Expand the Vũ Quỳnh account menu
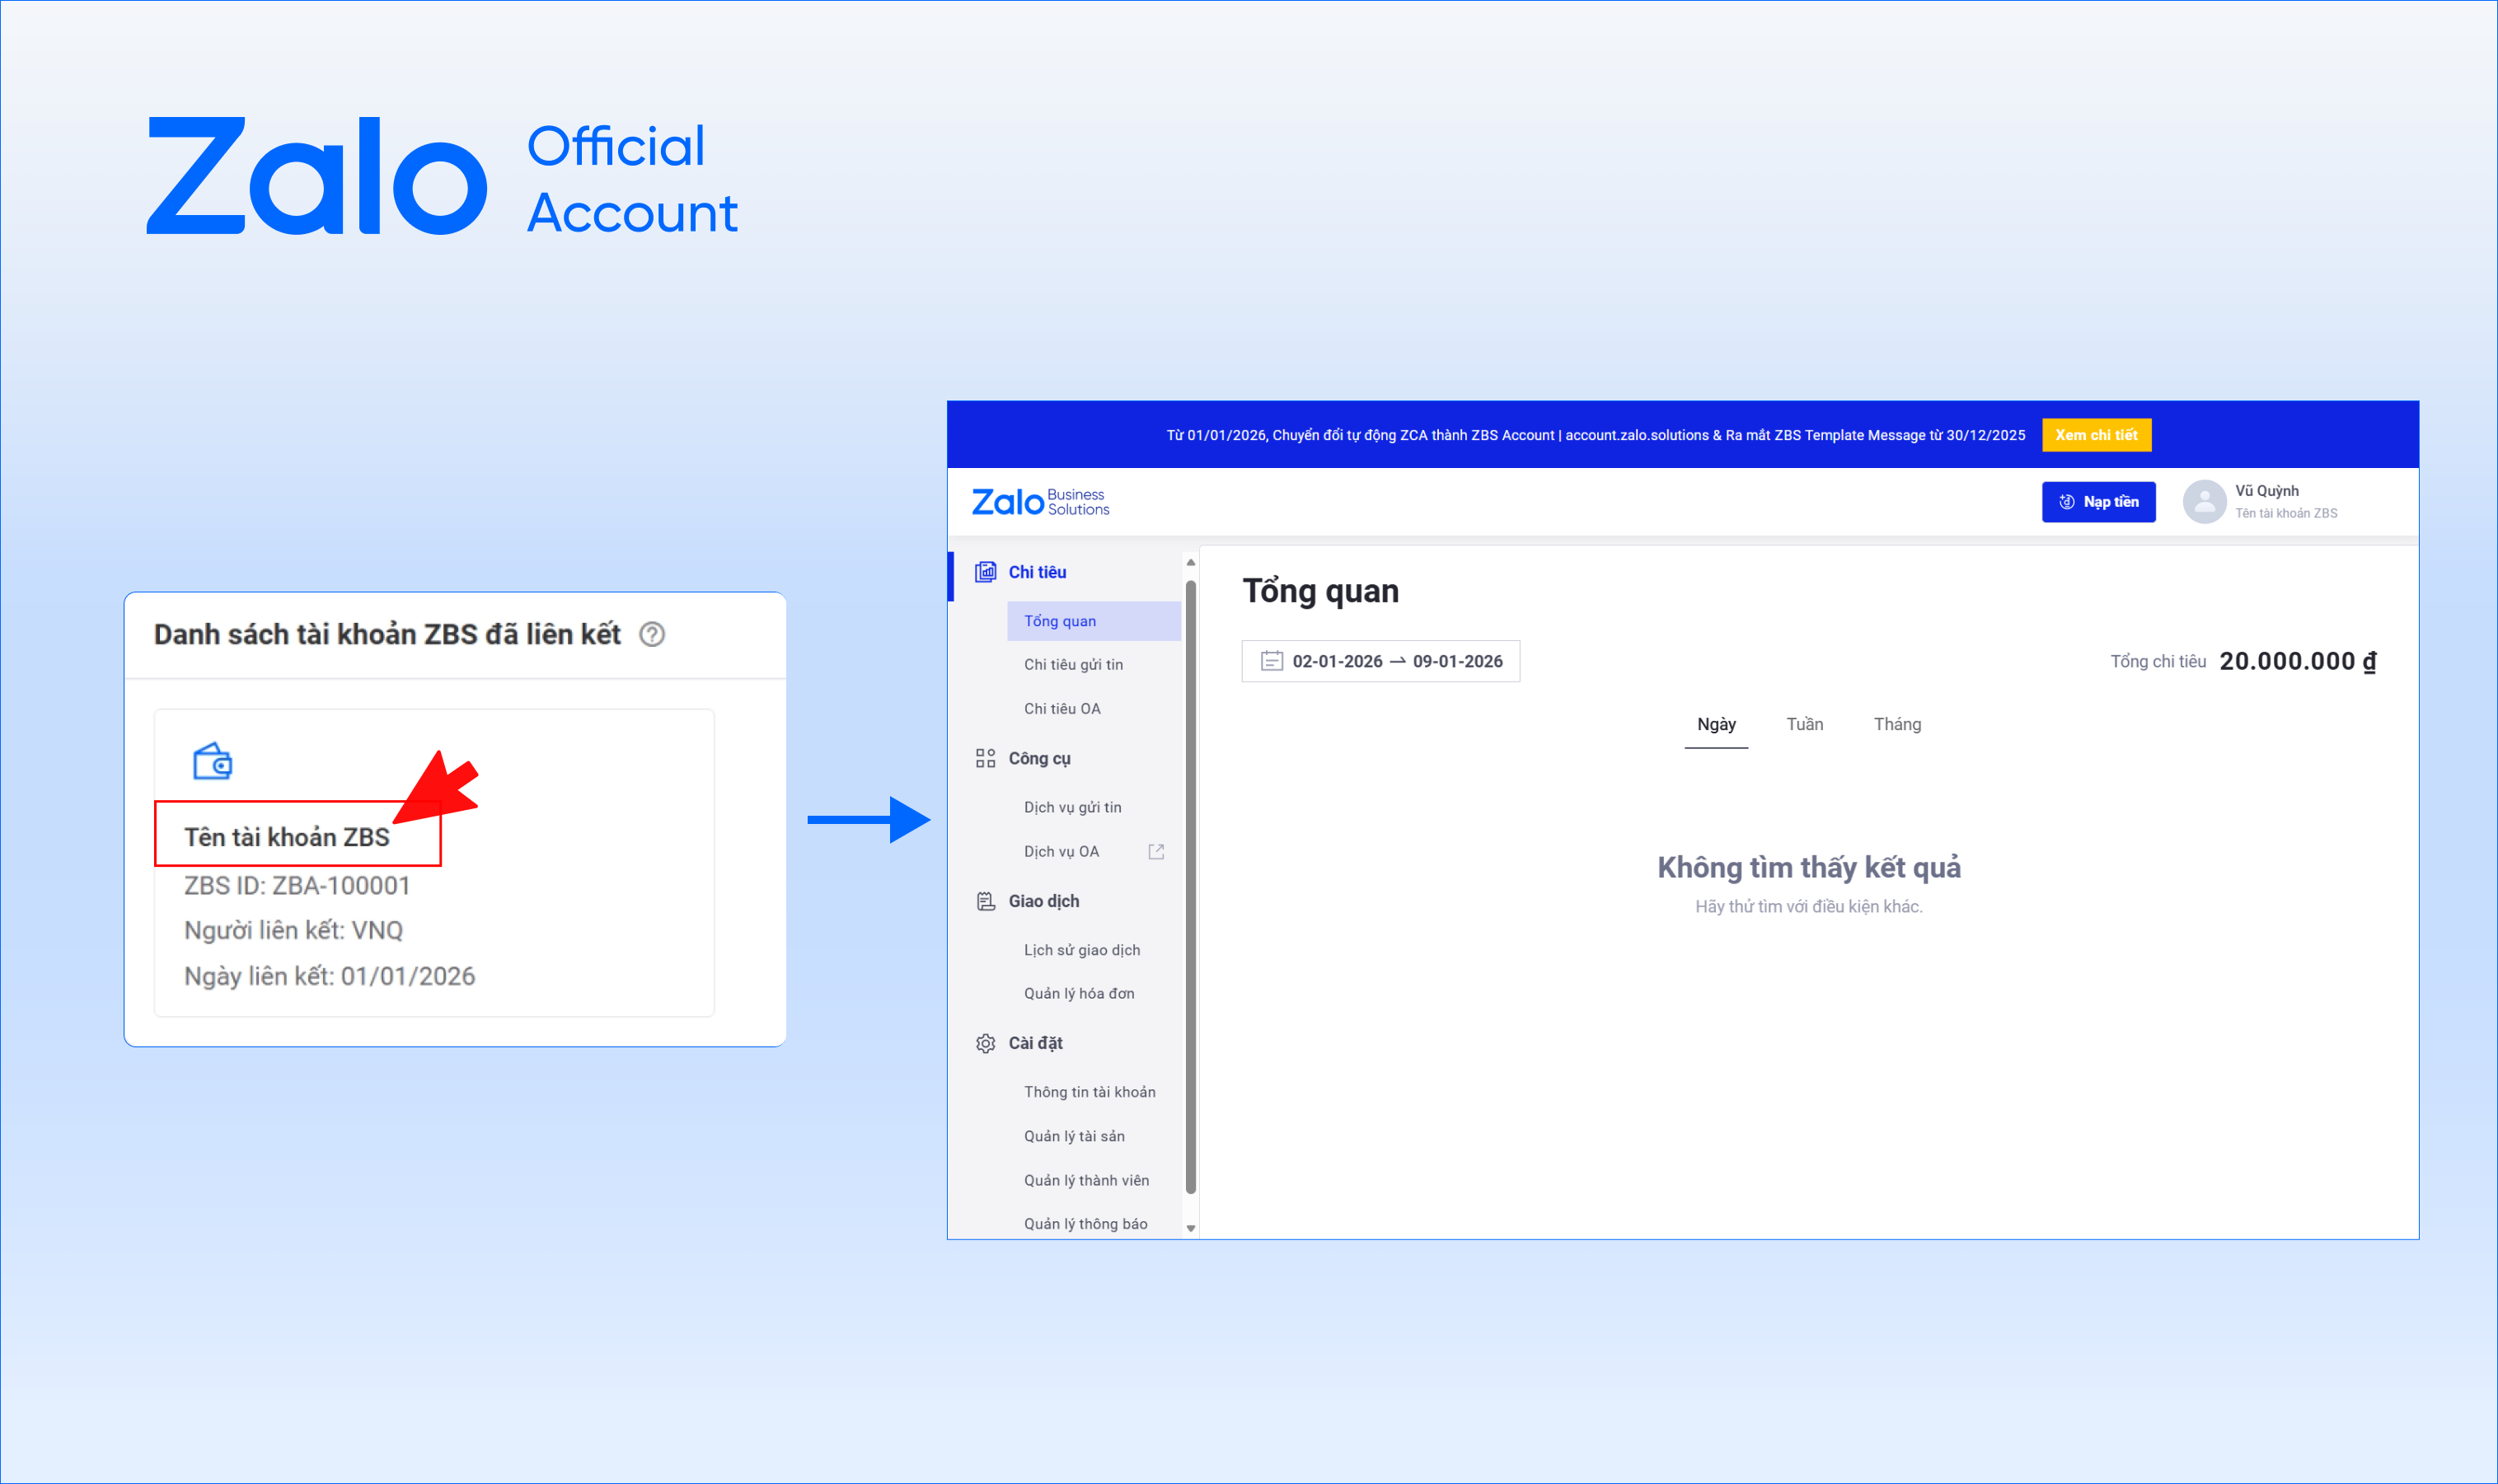 (2285, 501)
